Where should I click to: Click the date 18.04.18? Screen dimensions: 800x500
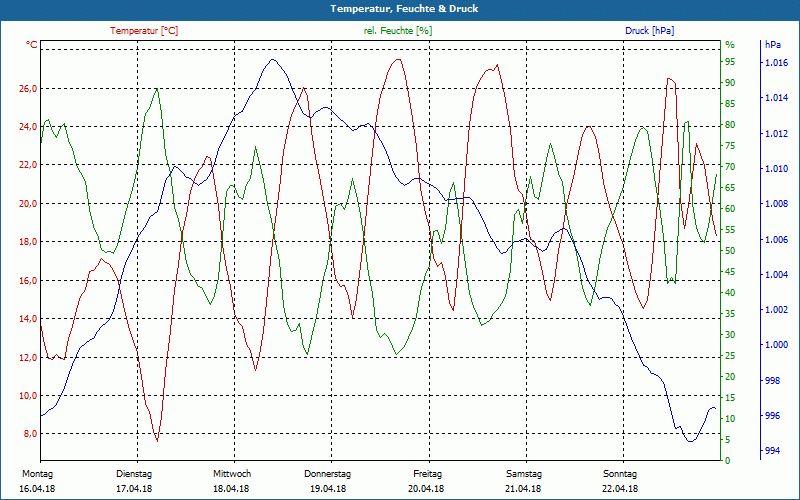(231, 489)
